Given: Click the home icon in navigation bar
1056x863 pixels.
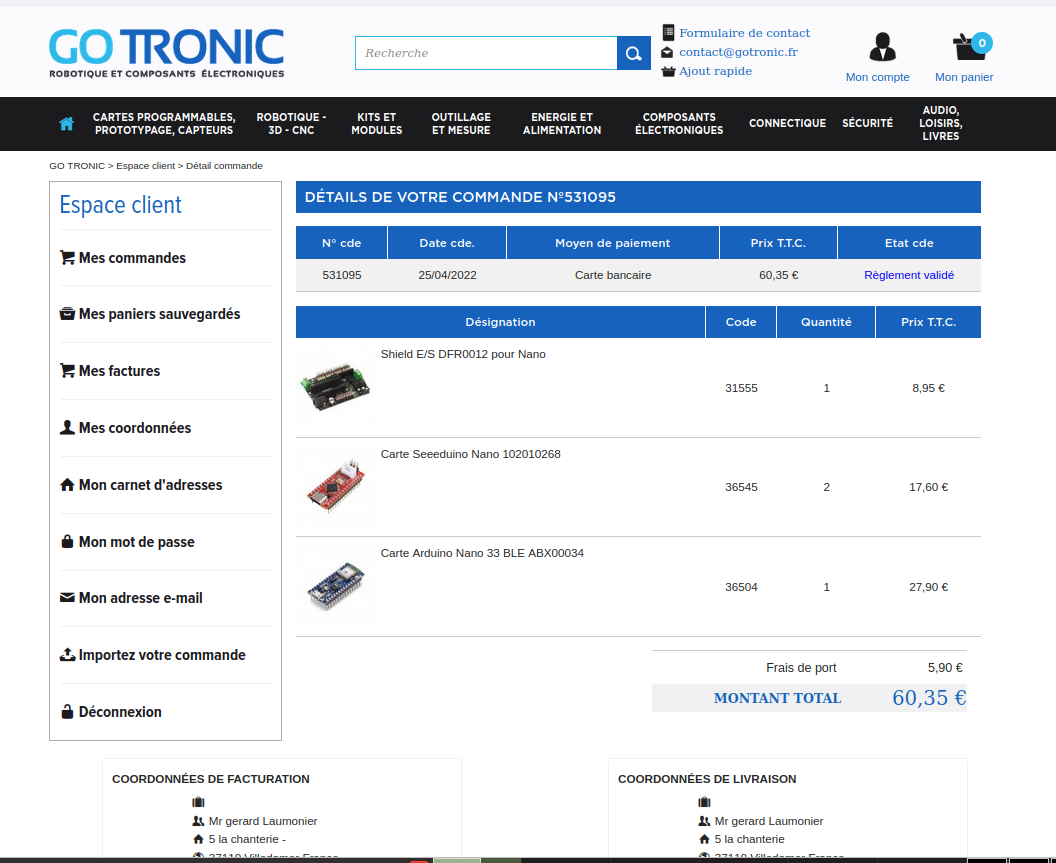Looking at the screenshot, I should tap(67, 124).
